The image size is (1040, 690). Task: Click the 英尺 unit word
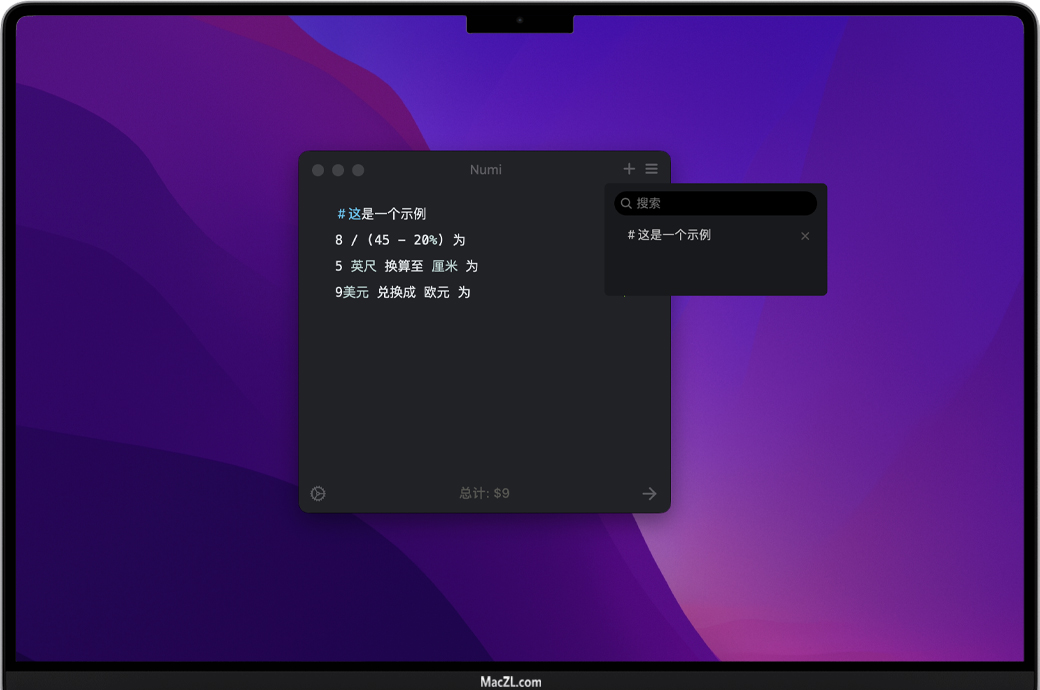363,266
